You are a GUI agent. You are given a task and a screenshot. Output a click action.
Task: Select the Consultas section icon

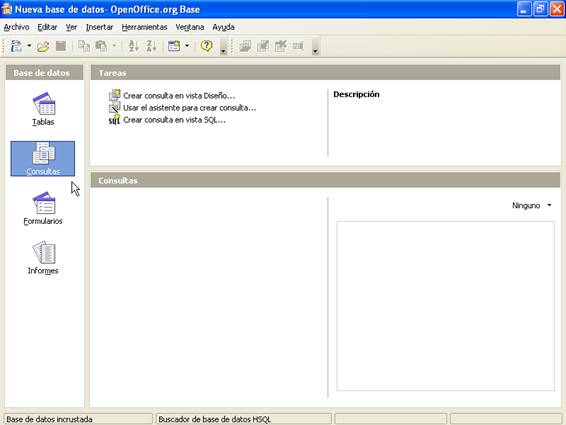43,159
